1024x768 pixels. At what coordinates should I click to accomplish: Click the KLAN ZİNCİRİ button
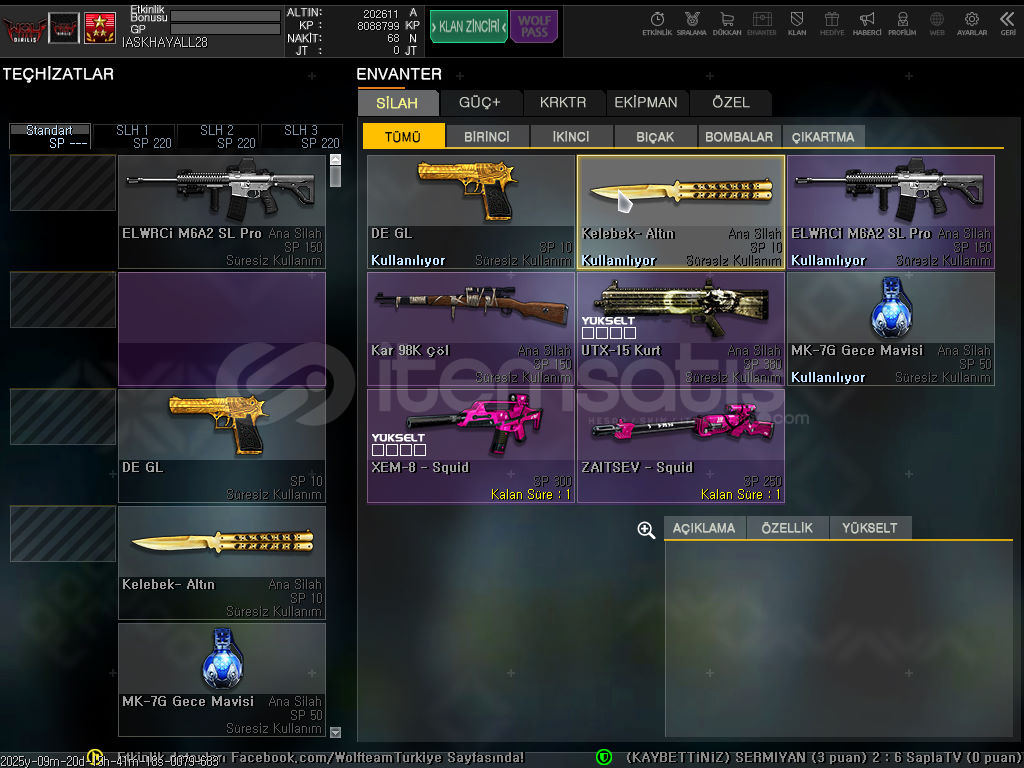pyautogui.click(x=469, y=27)
